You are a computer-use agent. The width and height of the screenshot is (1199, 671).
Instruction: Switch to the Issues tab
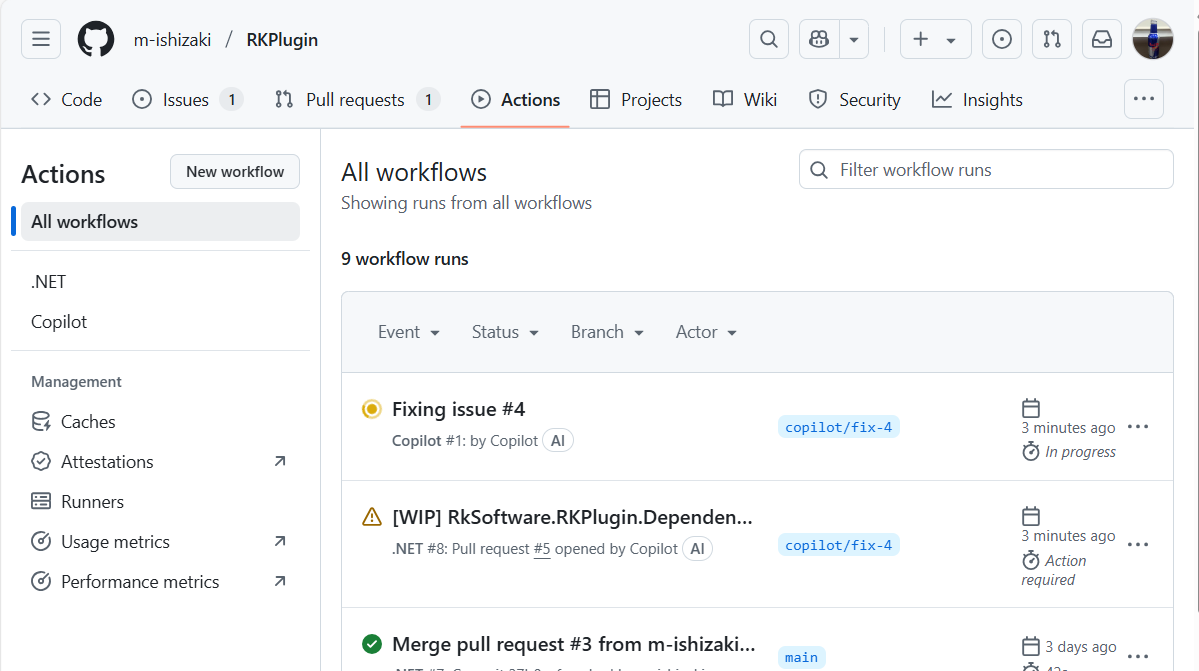[x=187, y=99]
